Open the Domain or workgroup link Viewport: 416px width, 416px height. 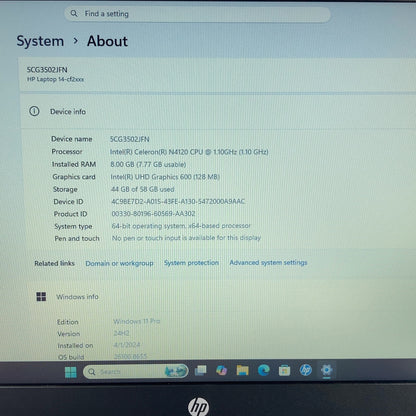[119, 263]
